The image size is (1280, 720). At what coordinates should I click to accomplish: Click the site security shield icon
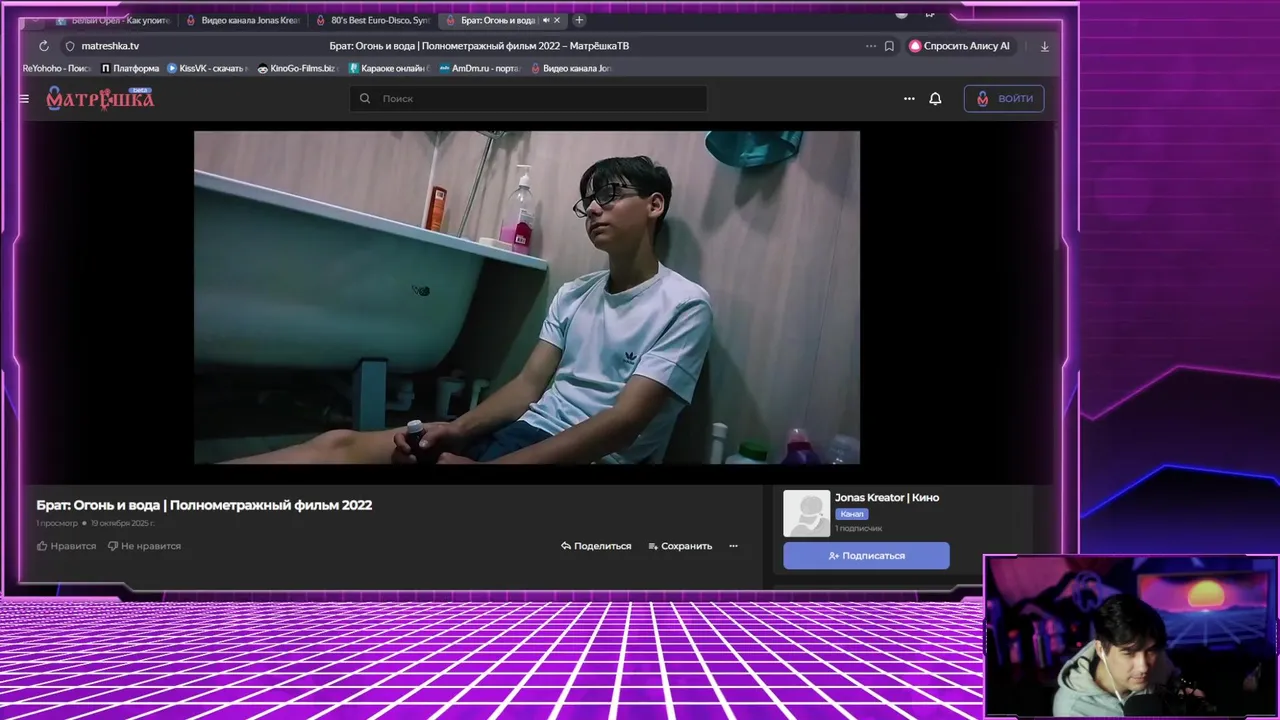(70, 46)
